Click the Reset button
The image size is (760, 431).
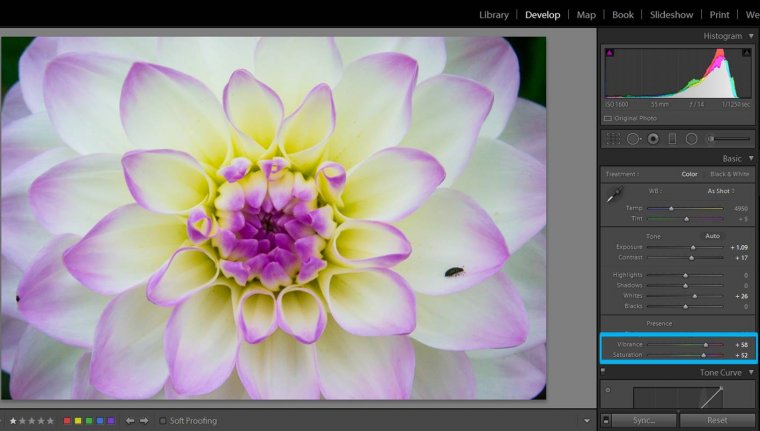pos(717,420)
